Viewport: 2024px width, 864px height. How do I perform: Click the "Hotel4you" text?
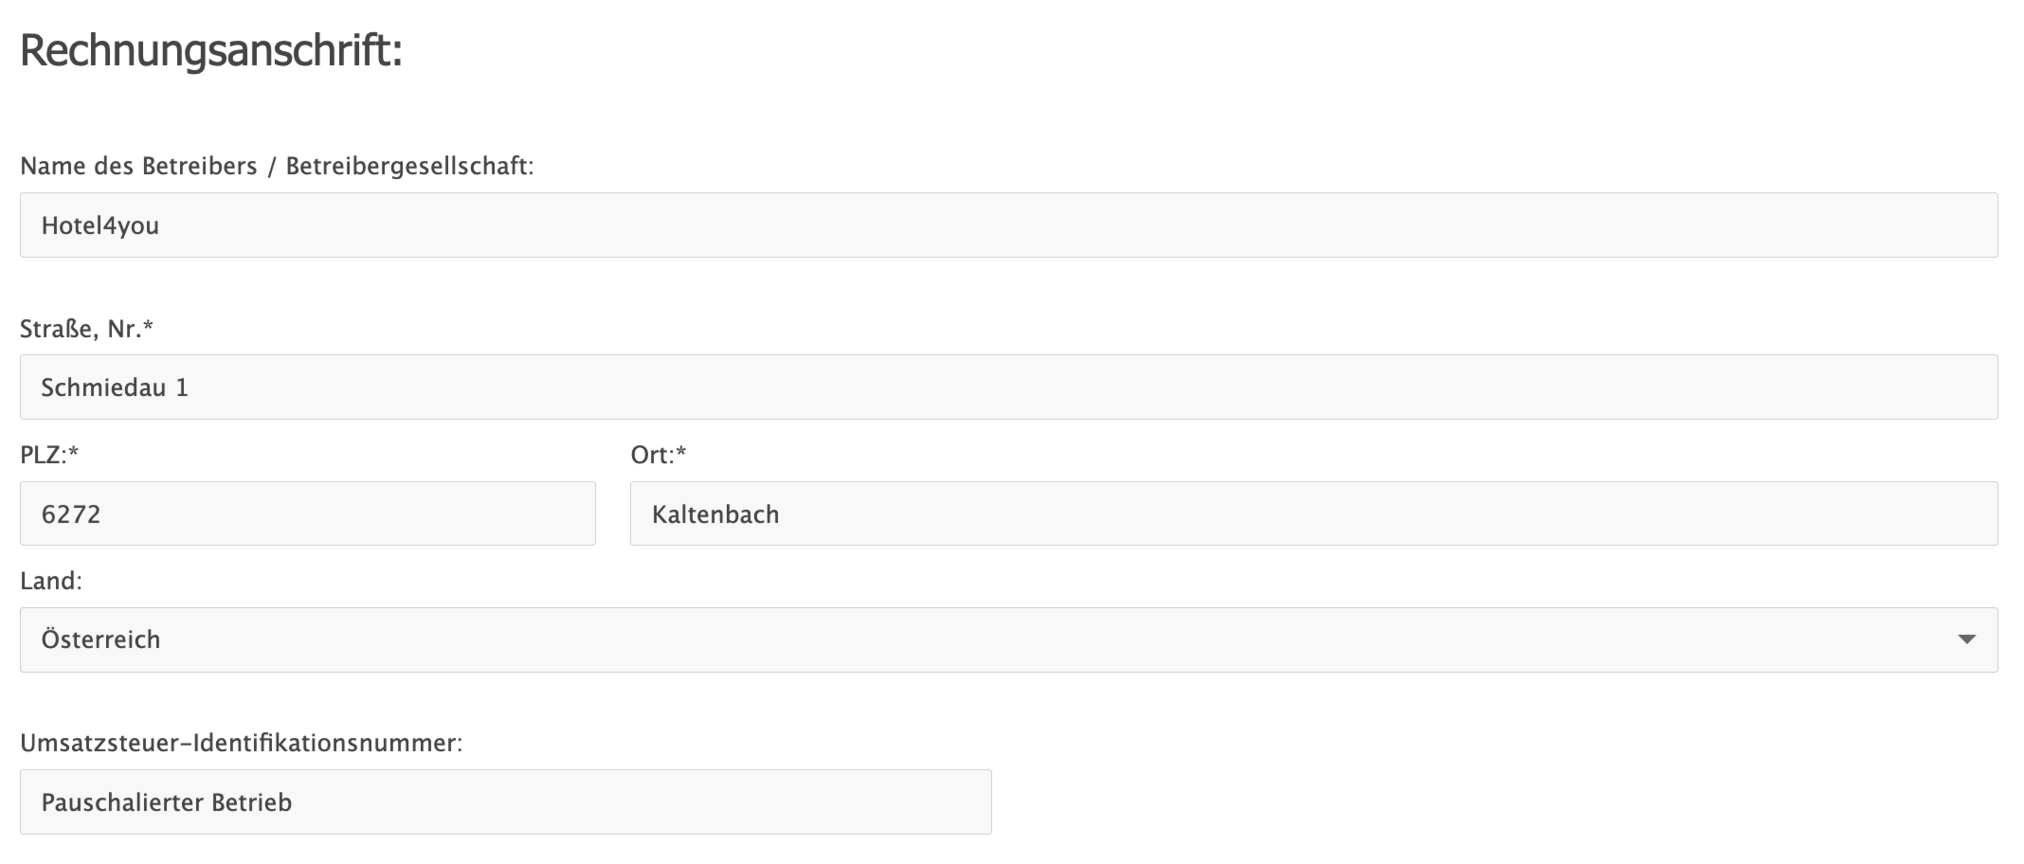point(100,226)
